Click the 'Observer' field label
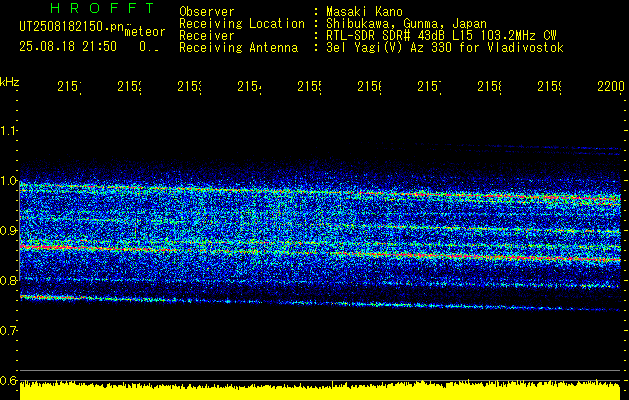The image size is (629, 400). tap(207, 12)
